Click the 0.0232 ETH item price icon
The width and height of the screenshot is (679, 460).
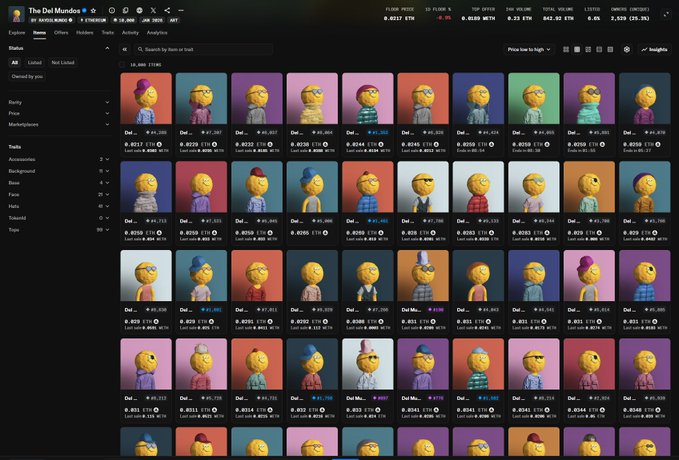pyautogui.click(x=270, y=144)
